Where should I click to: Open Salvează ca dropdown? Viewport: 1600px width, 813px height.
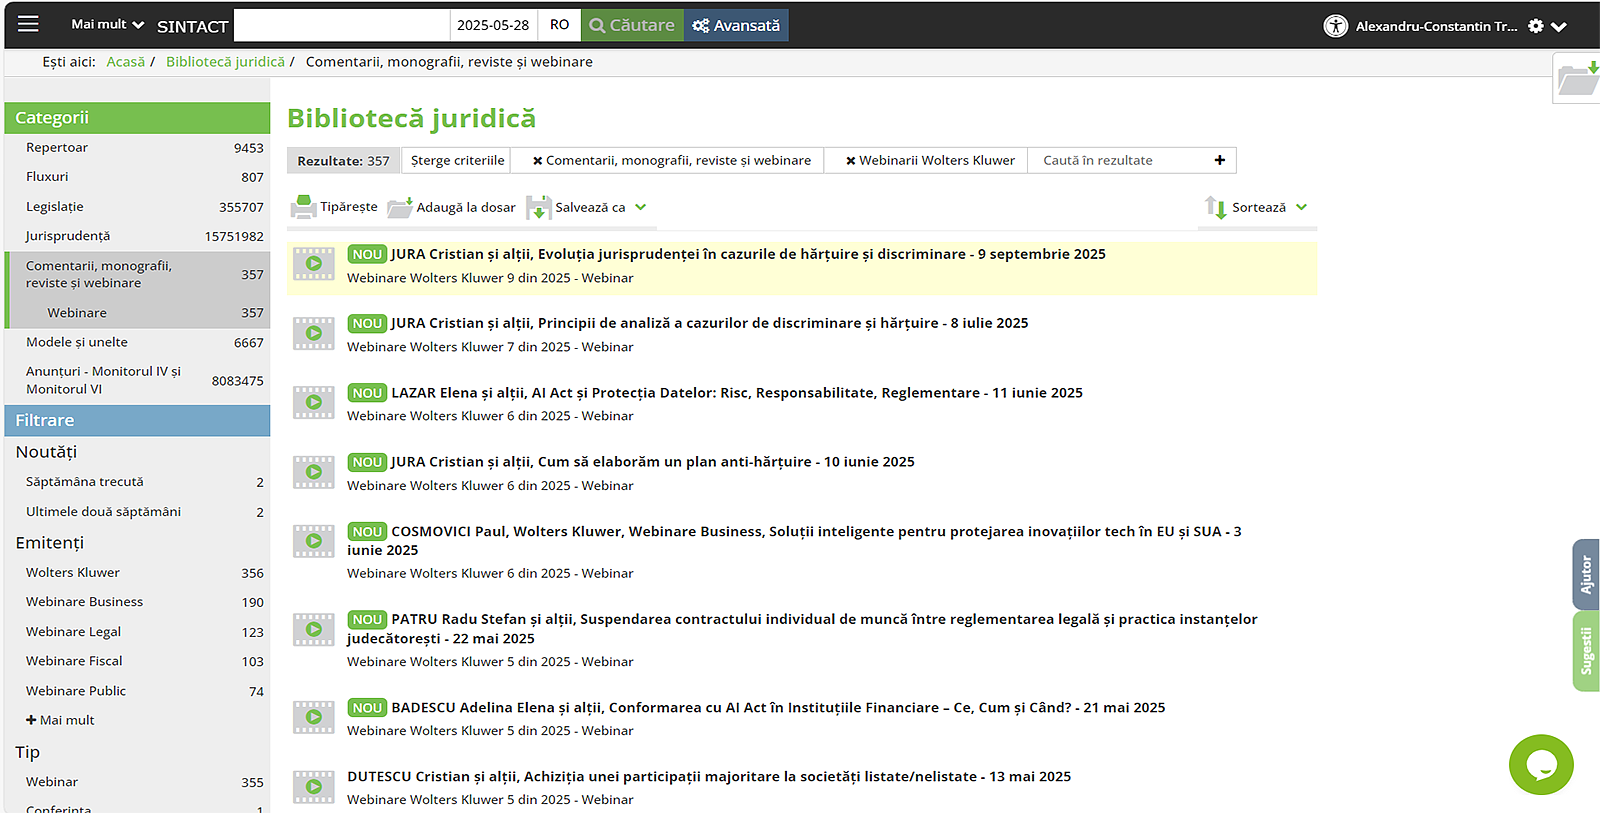click(587, 207)
